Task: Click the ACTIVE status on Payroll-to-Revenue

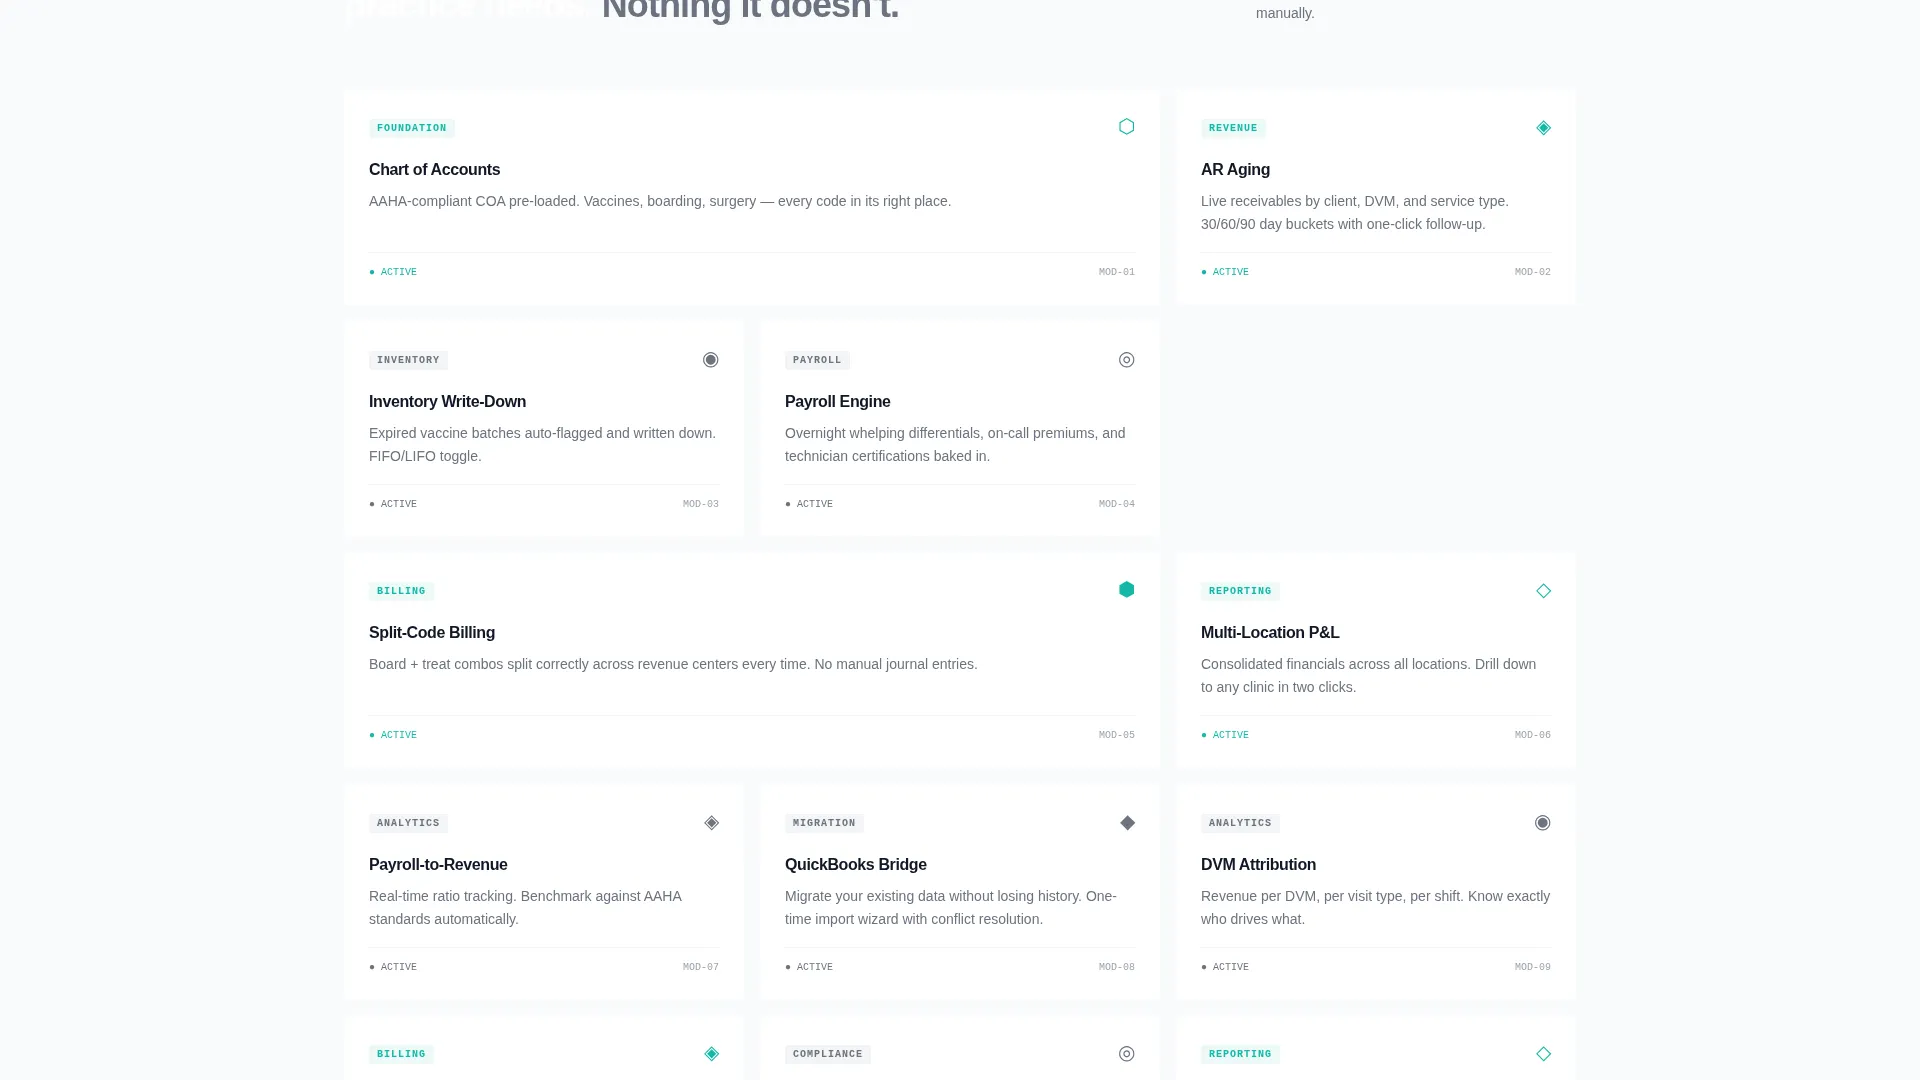Action: (393, 967)
